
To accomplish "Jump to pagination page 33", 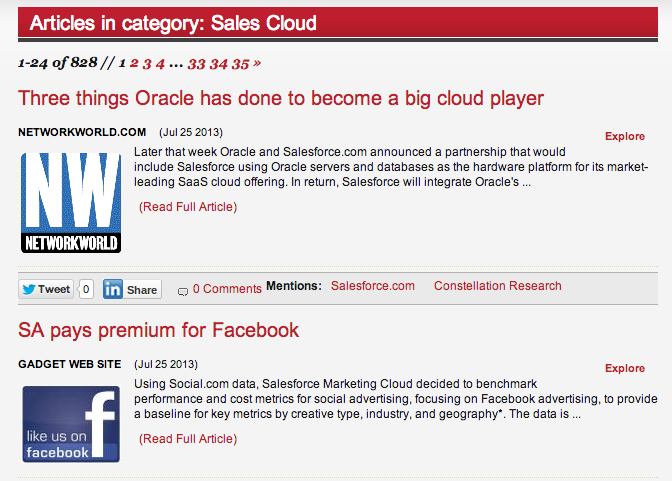I will coord(196,64).
